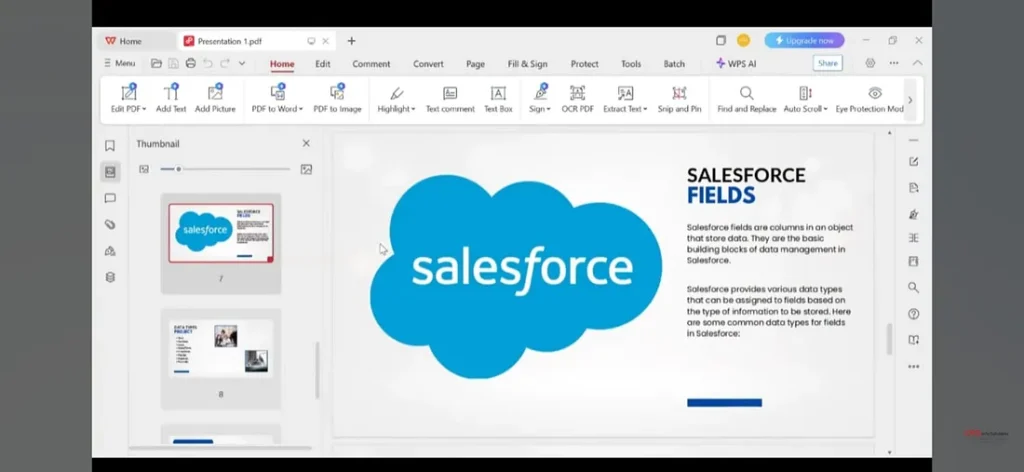
Task: Switch to the Comment tab
Action: click(371, 64)
